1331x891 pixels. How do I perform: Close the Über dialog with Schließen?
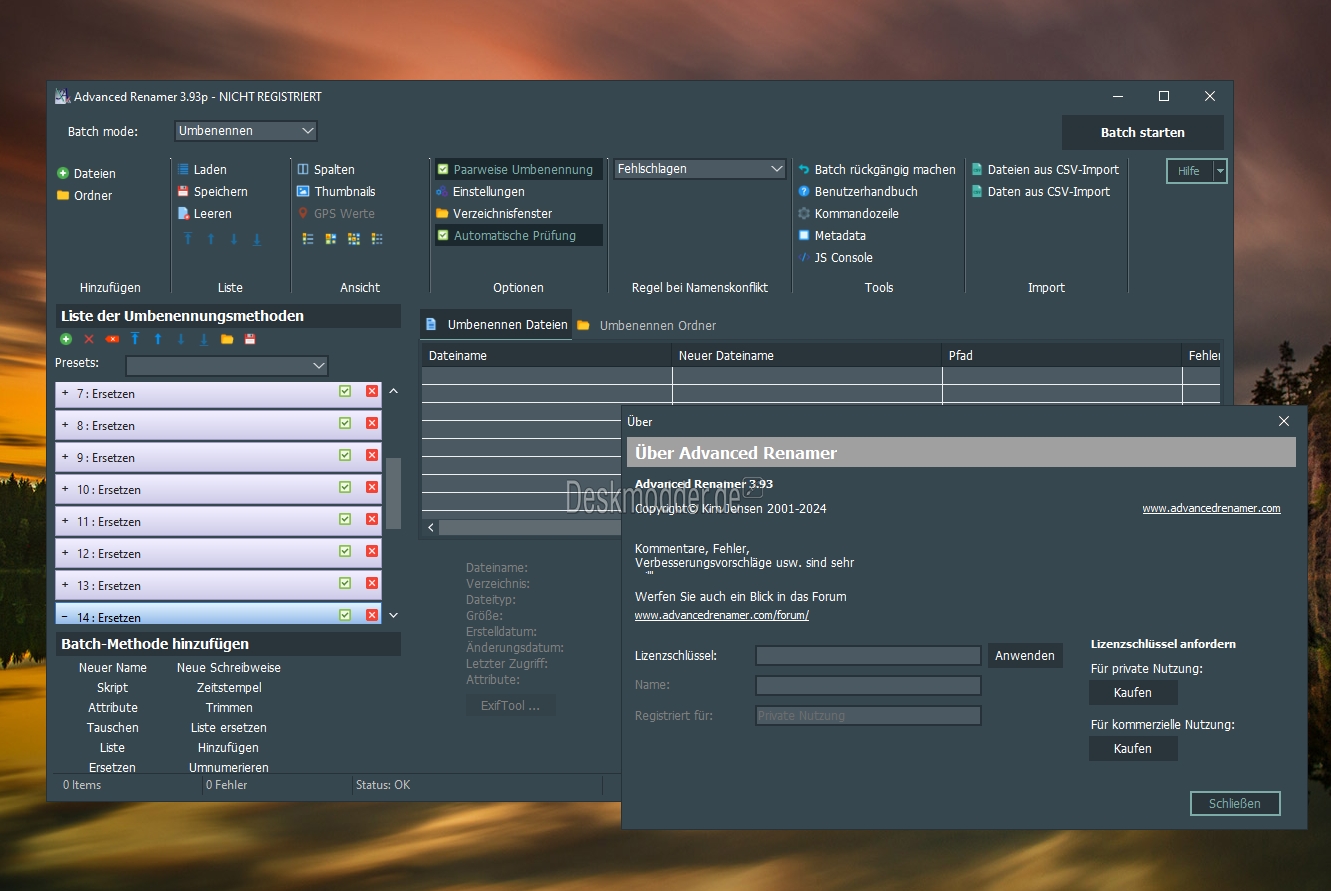tap(1235, 803)
